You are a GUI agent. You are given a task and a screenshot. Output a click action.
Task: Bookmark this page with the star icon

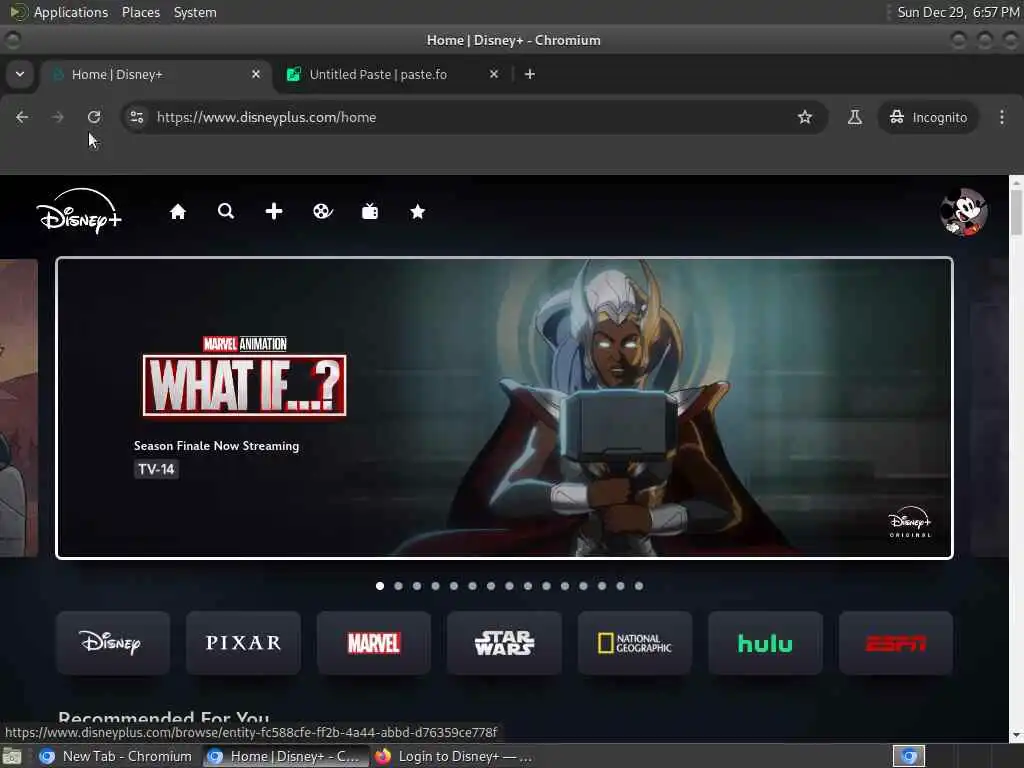(x=805, y=117)
